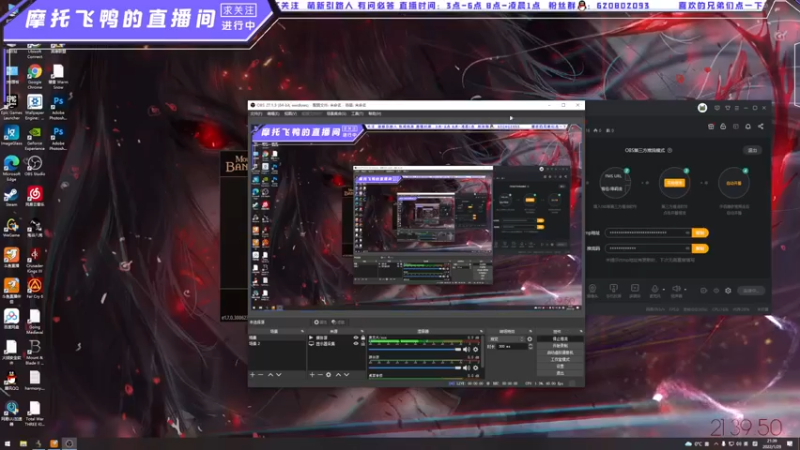Open 帮助 (Help) menu in OBS
The height and width of the screenshot is (450, 800).
pyautogui.click(x=374, y=113)
